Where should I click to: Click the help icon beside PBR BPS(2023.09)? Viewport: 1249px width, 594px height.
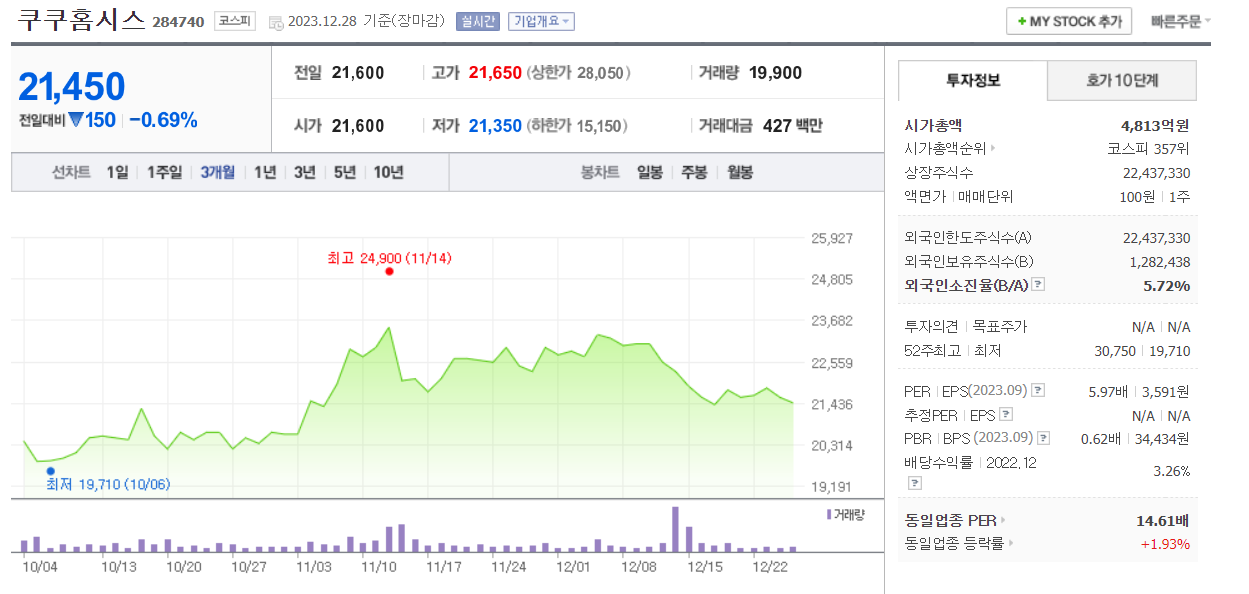click(1044, 438)
